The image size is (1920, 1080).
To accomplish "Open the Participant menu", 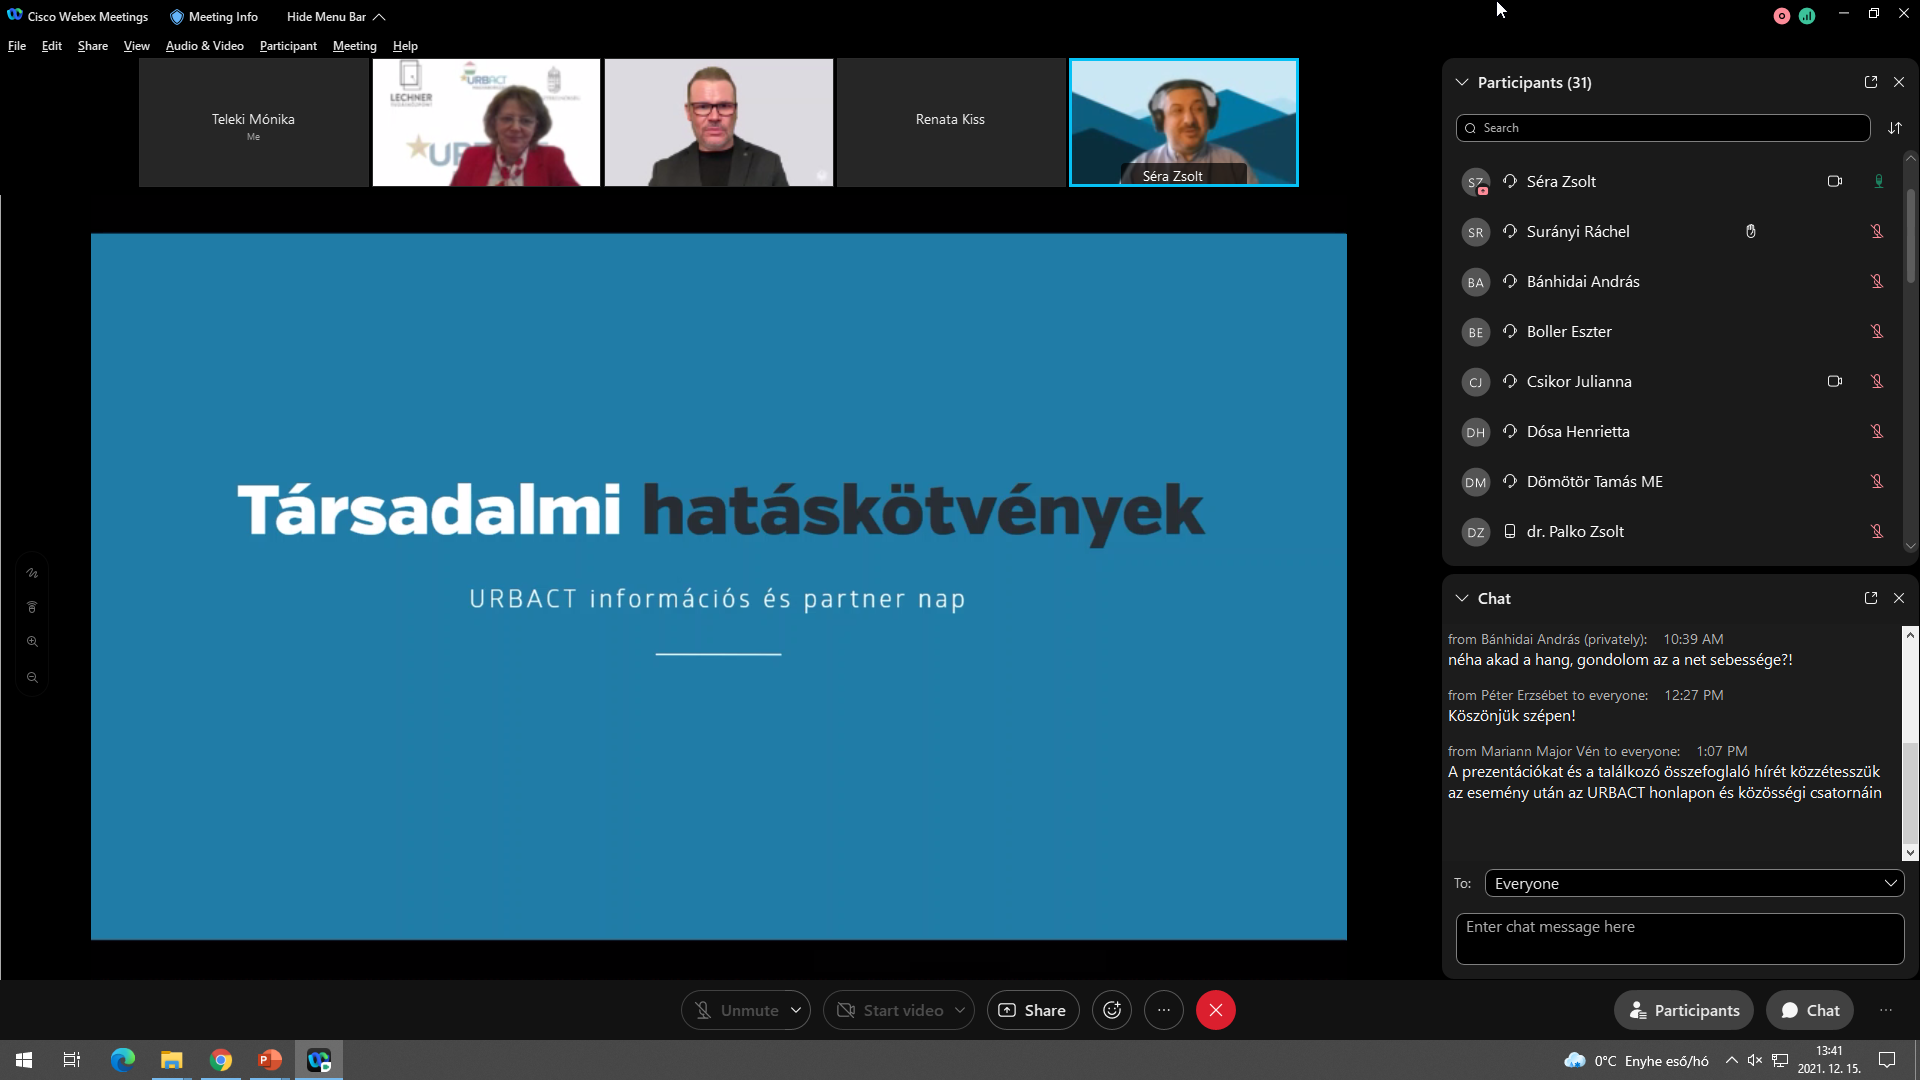I will [x=288, y=46].
